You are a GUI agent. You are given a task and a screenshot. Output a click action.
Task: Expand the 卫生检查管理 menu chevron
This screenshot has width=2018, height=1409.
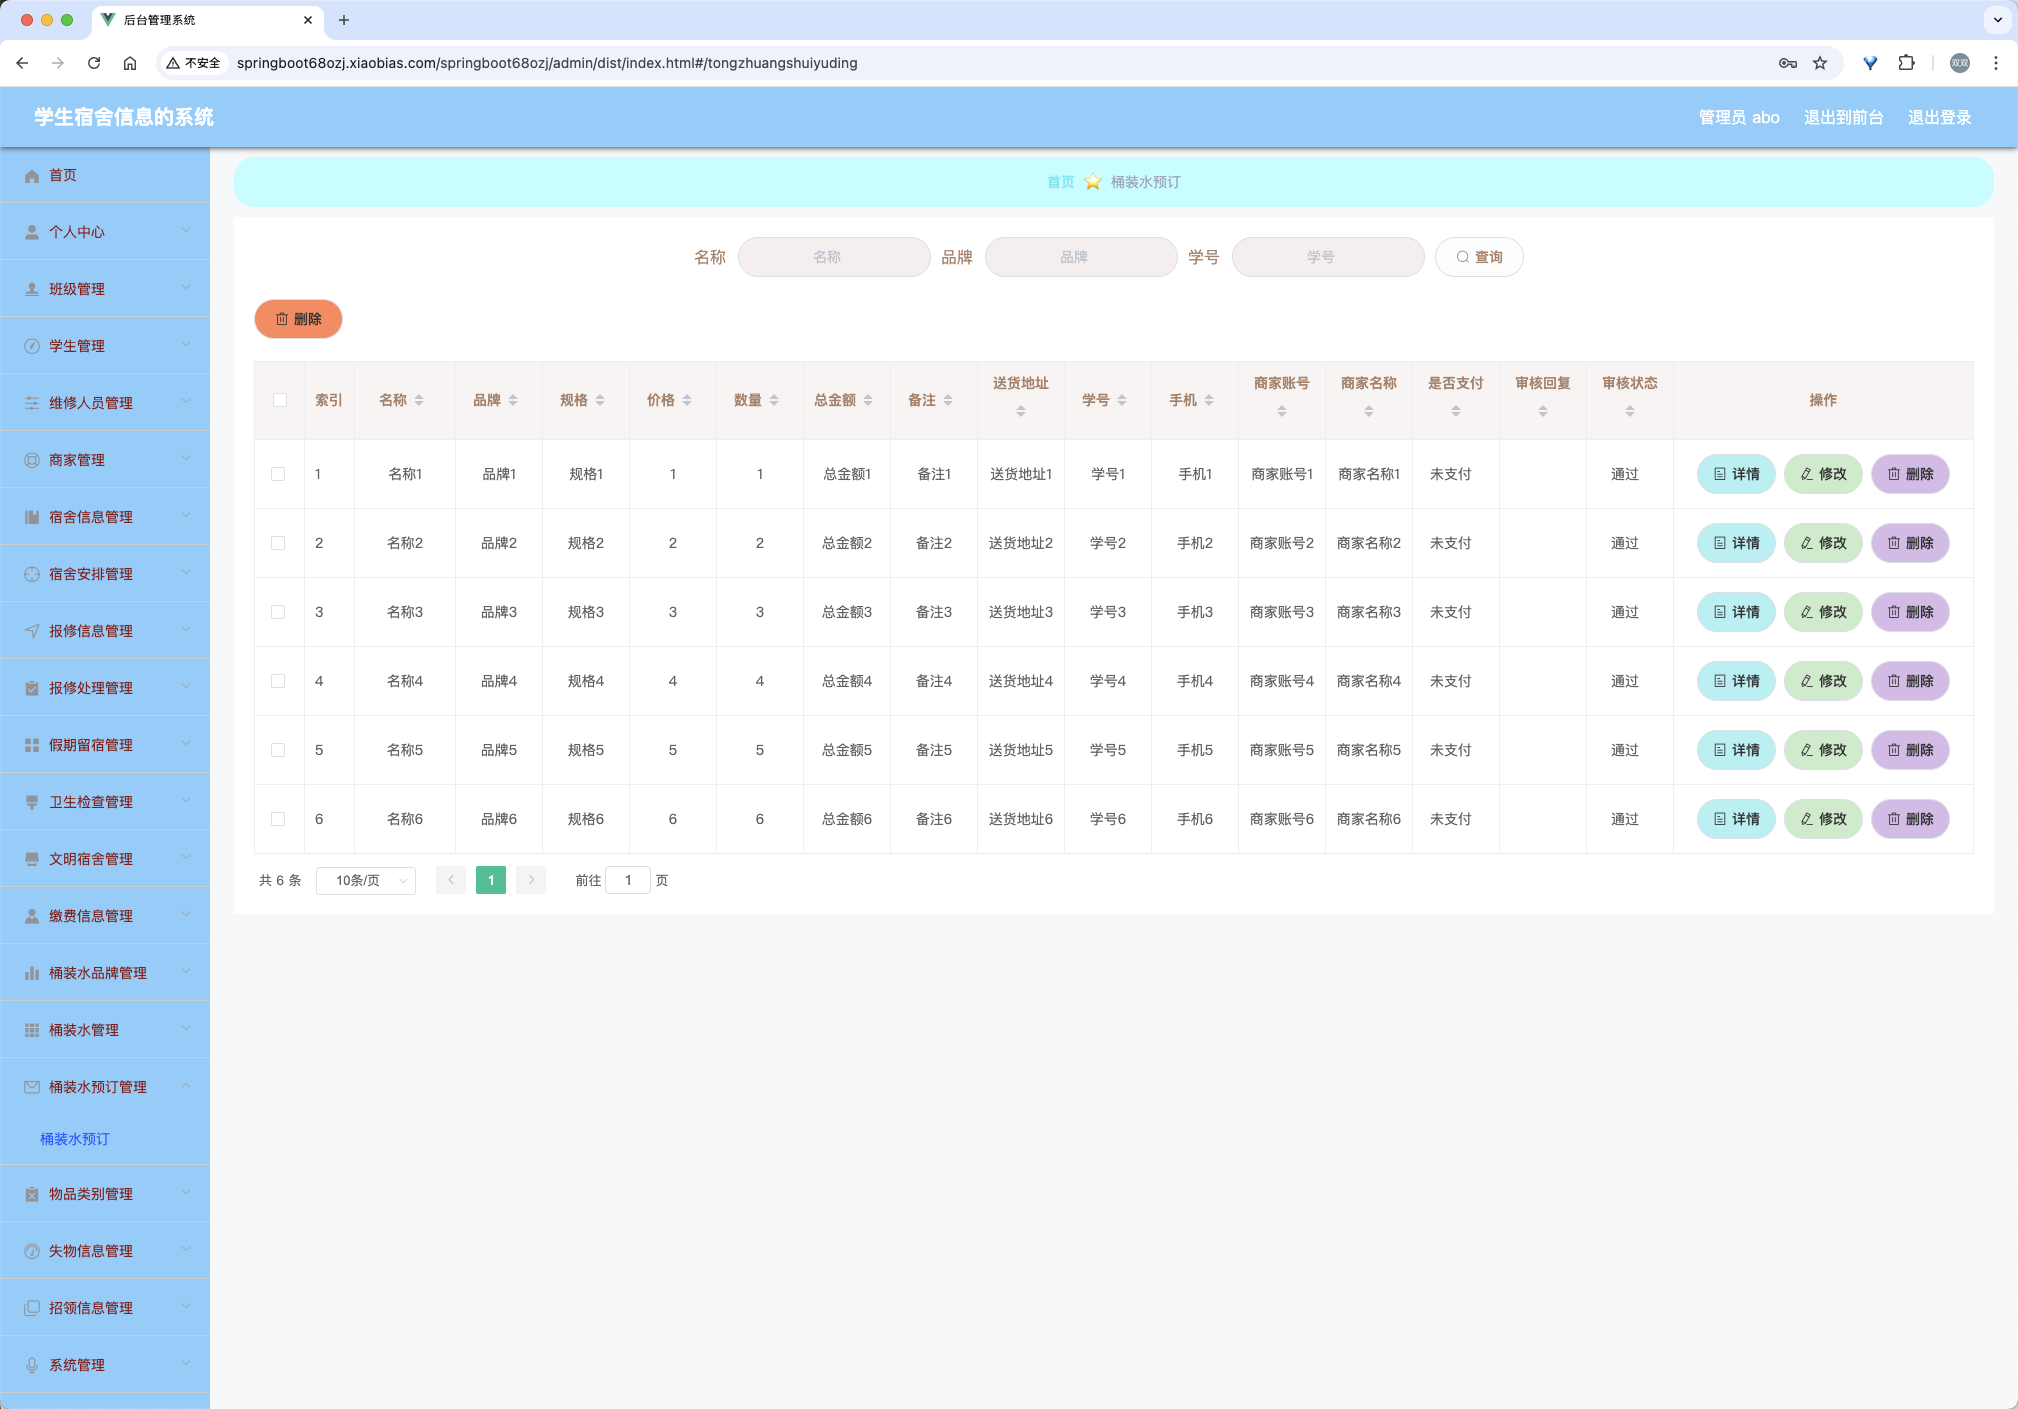[x=186, y=801]
